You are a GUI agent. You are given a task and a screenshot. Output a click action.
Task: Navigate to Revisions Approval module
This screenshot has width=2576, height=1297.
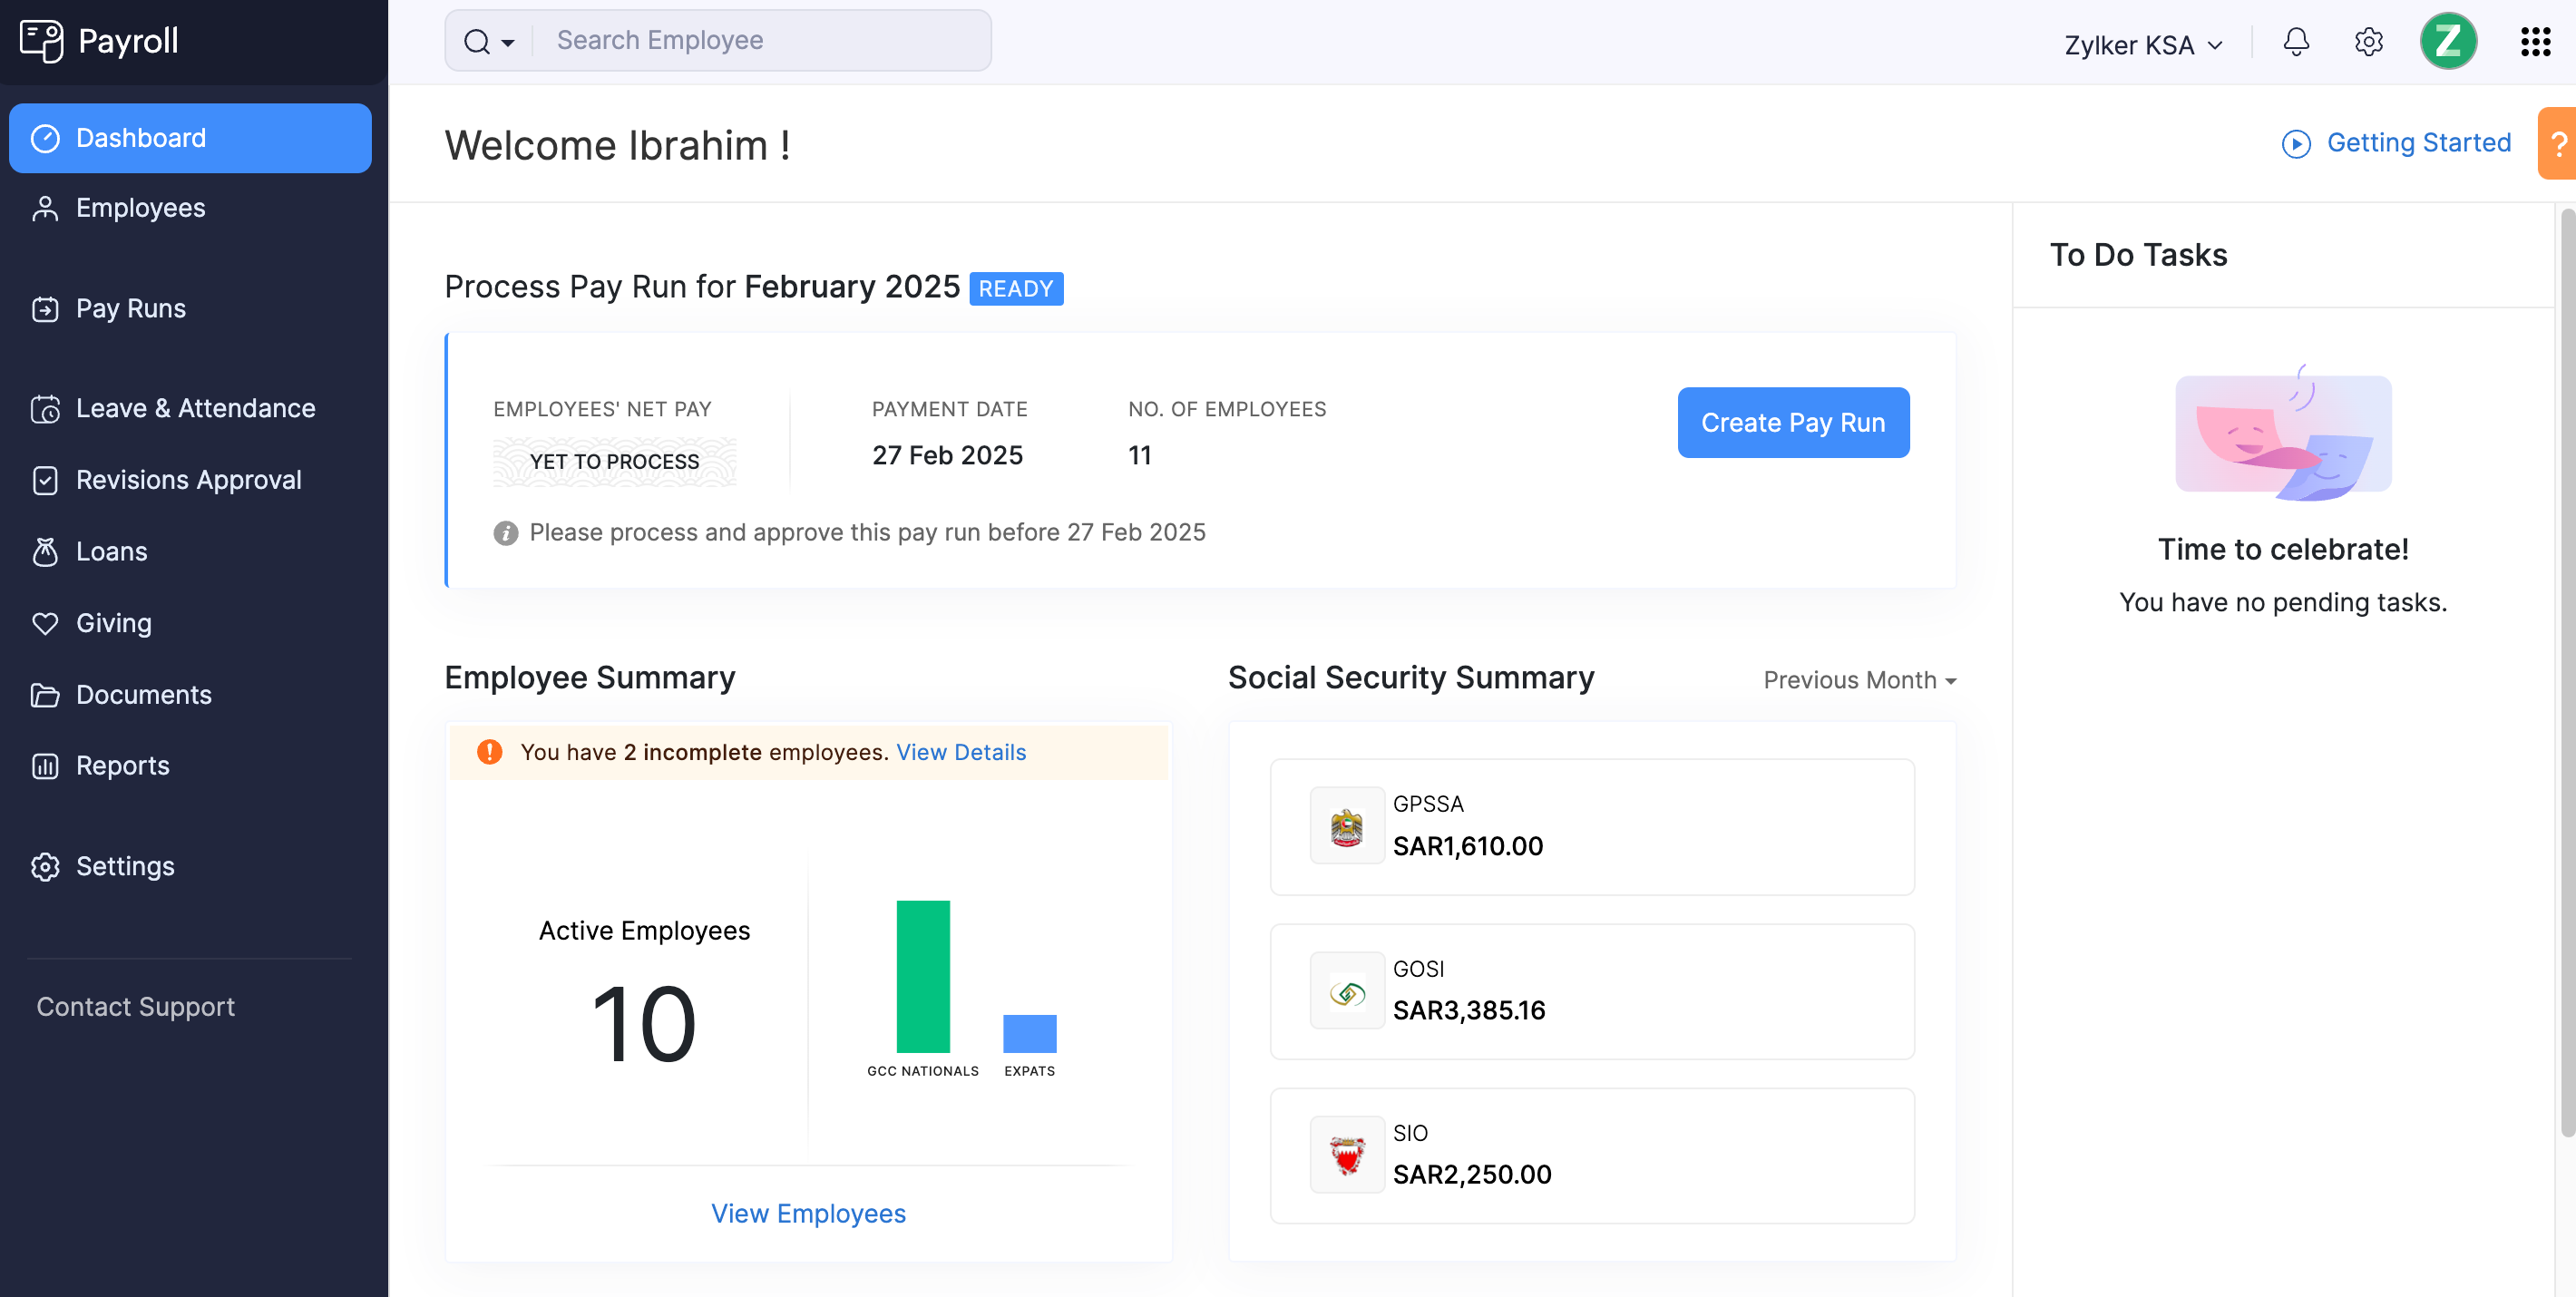click(187, 478)
